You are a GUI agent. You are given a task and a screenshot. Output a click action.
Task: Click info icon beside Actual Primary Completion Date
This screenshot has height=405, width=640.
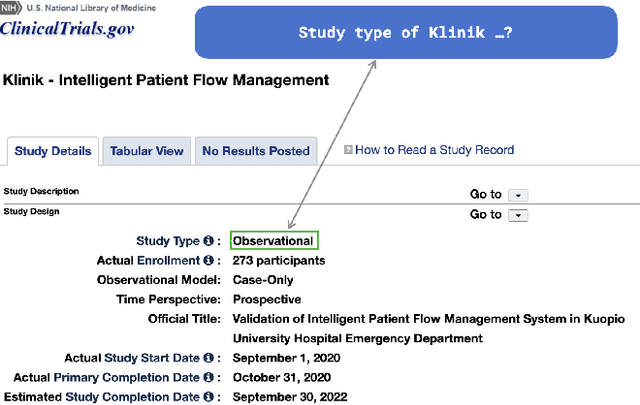(209, 377)
